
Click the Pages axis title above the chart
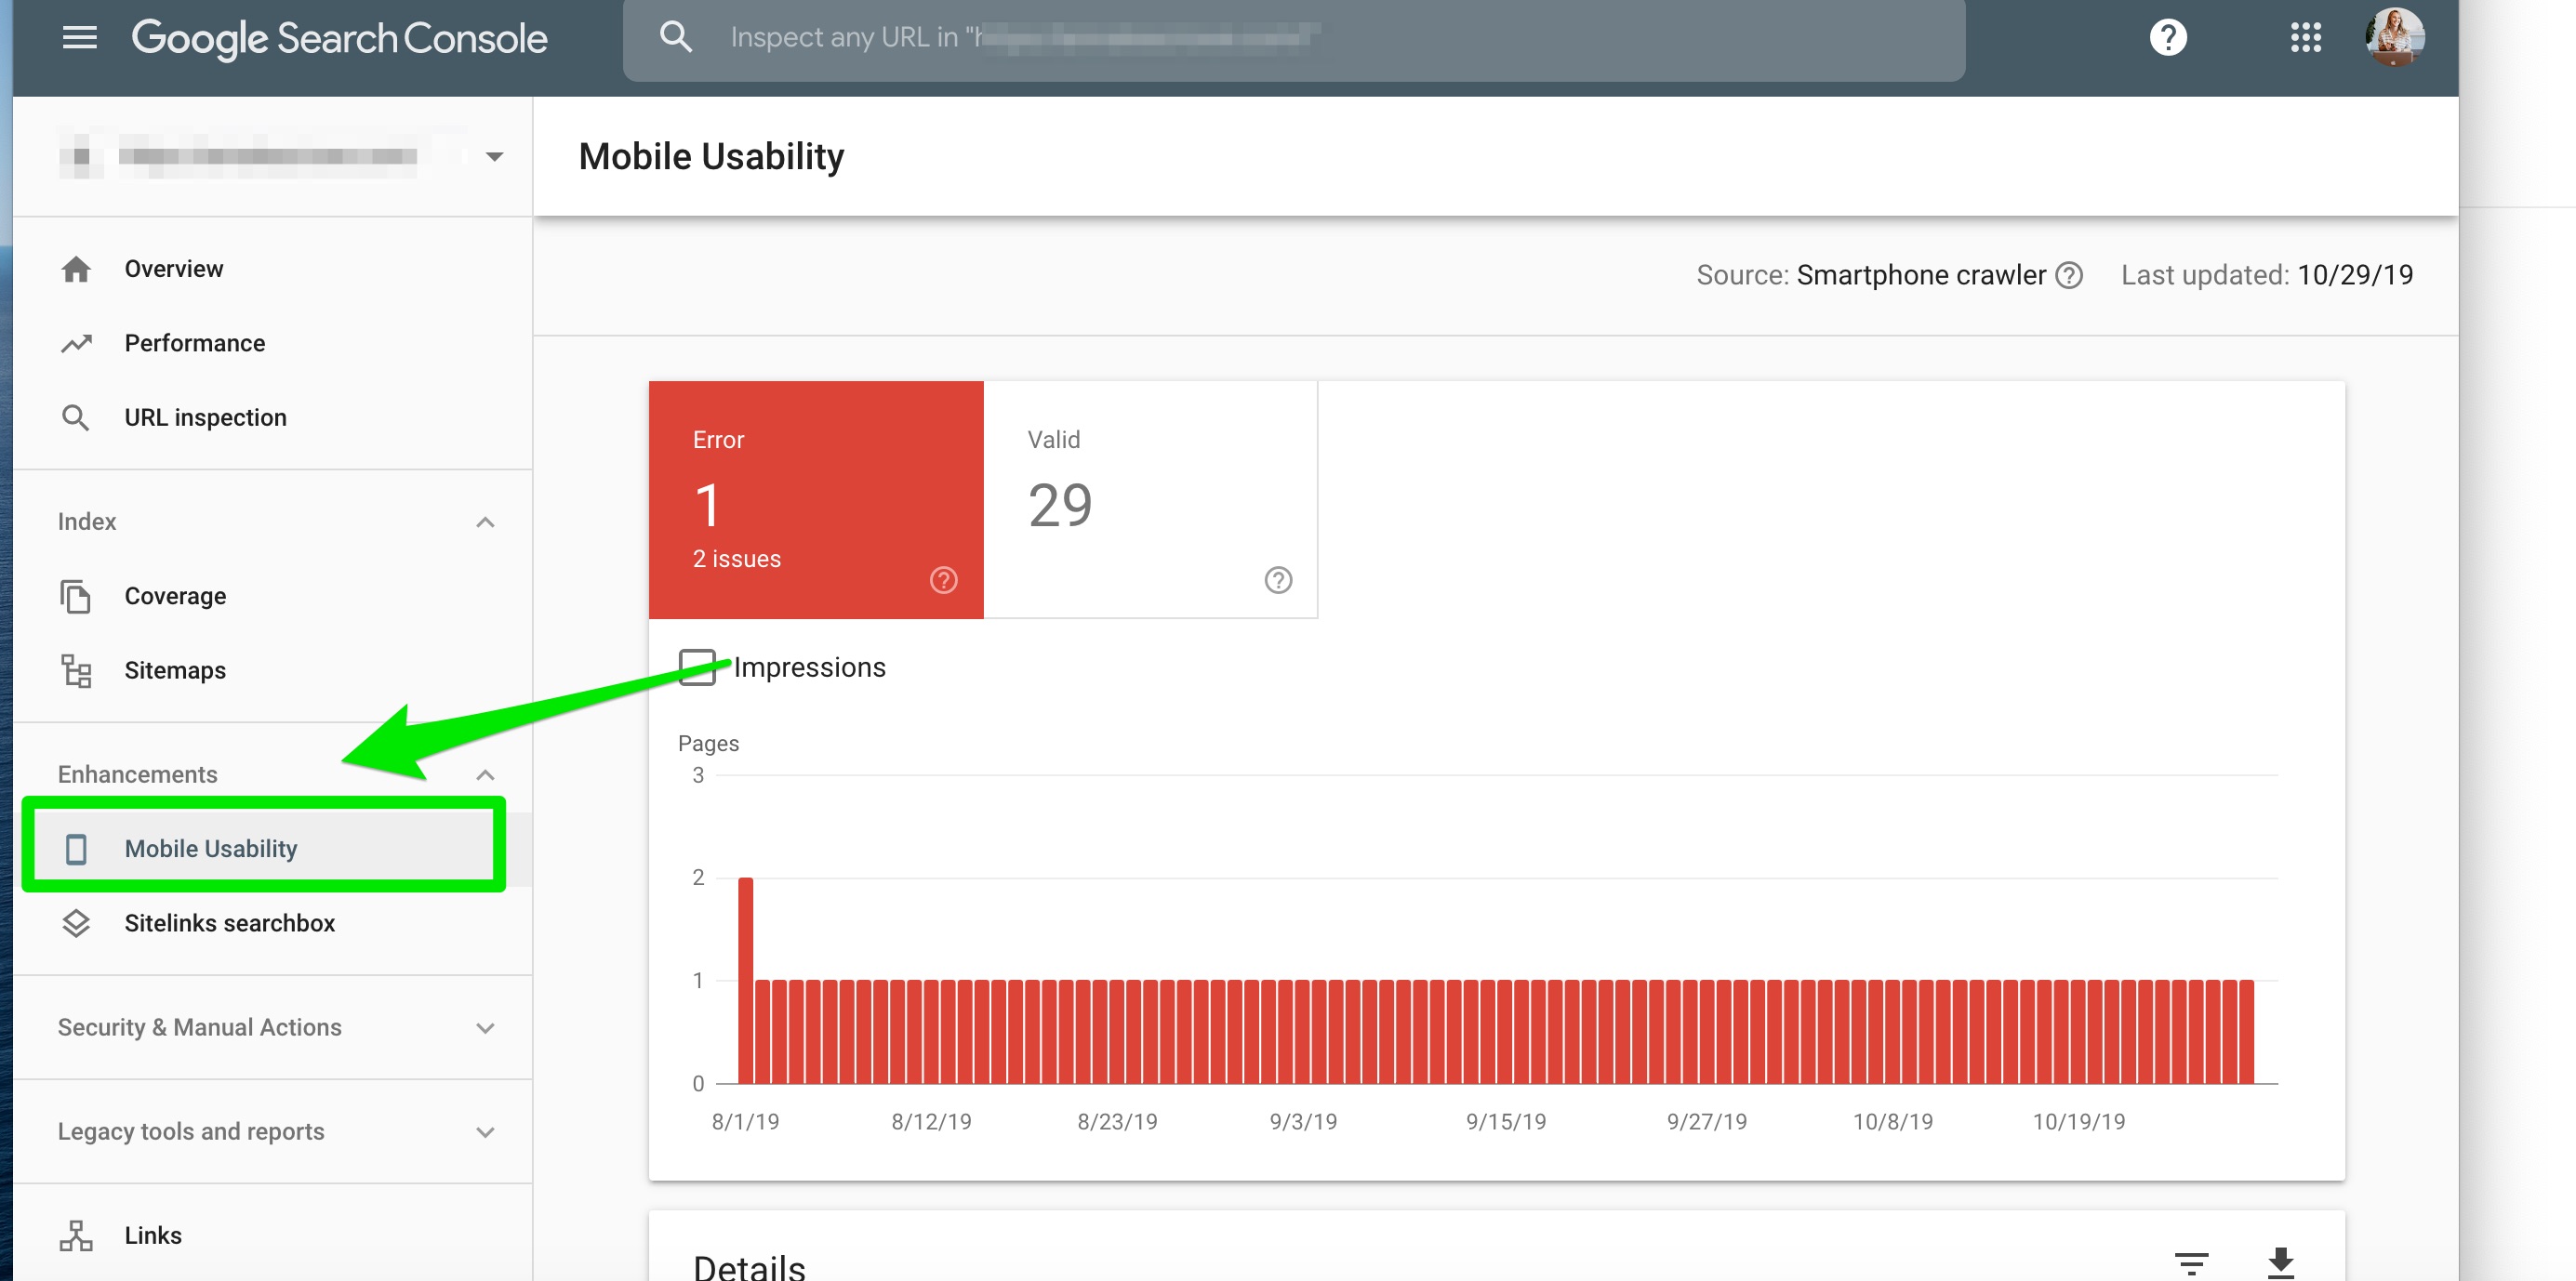(x=708, y=744)
